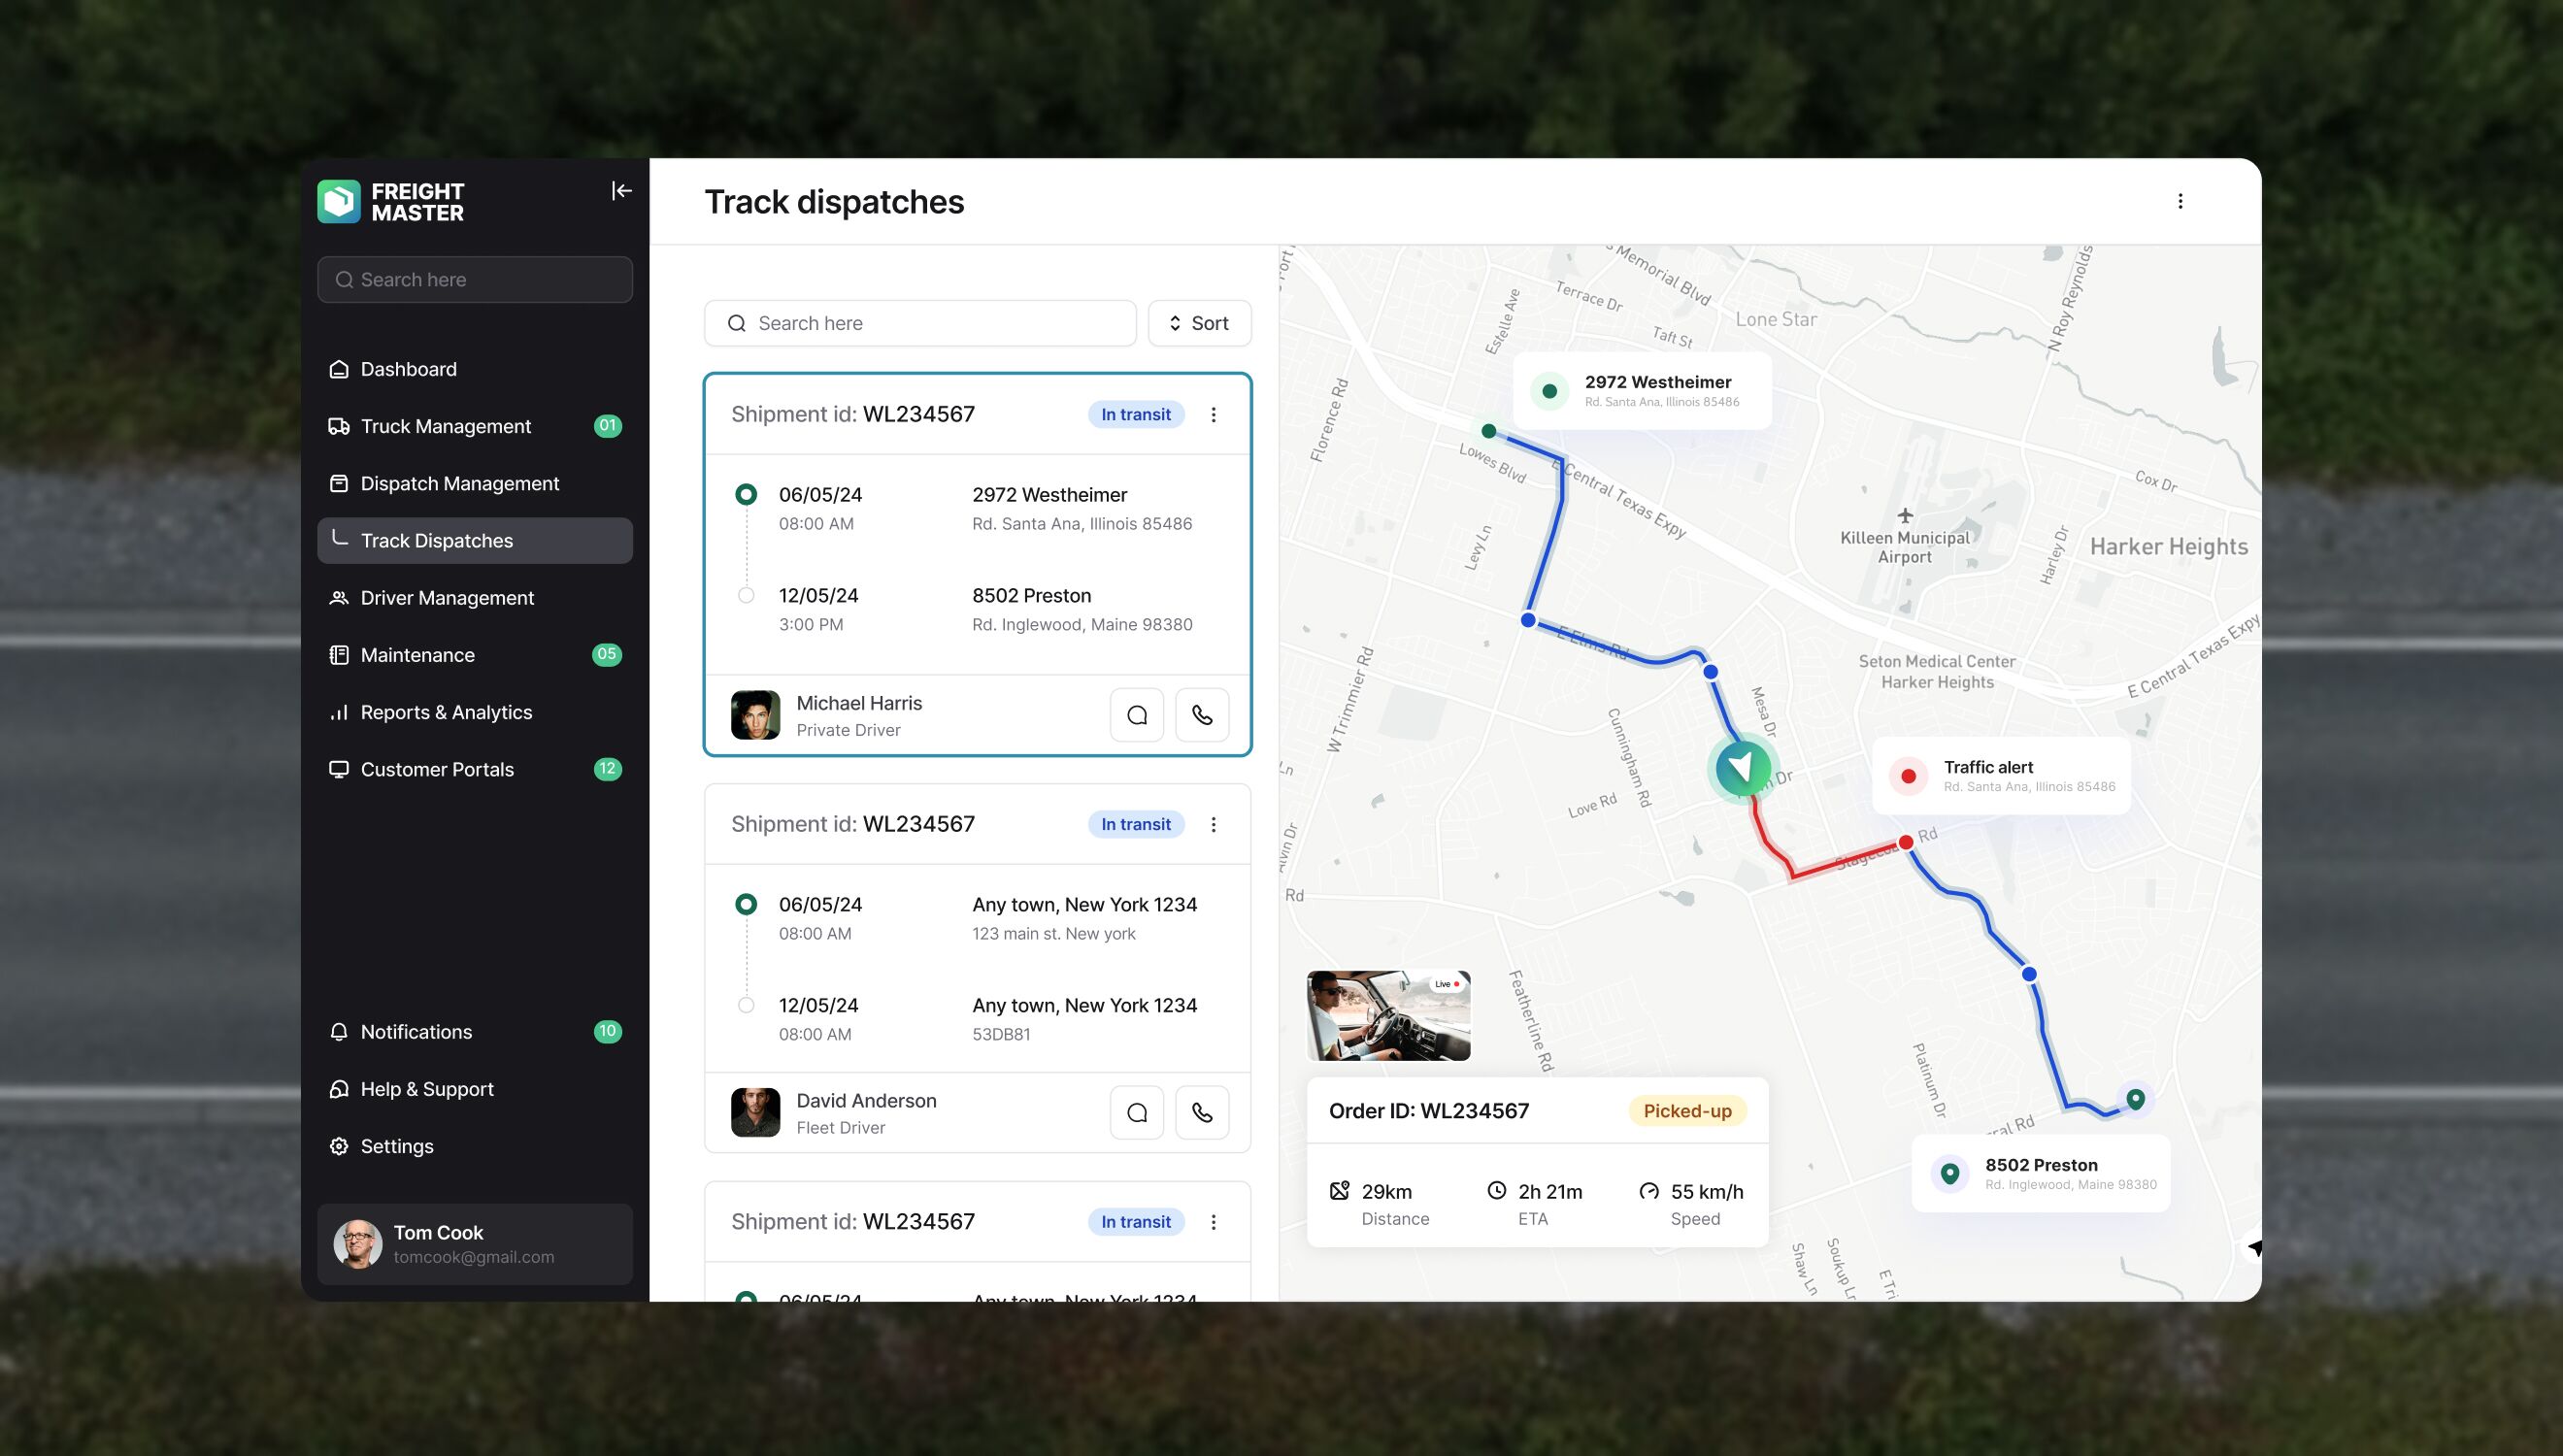The image size is (2563, 1456).
Task: Open options menu of the third shipment card
Action: (1213, 1221)
